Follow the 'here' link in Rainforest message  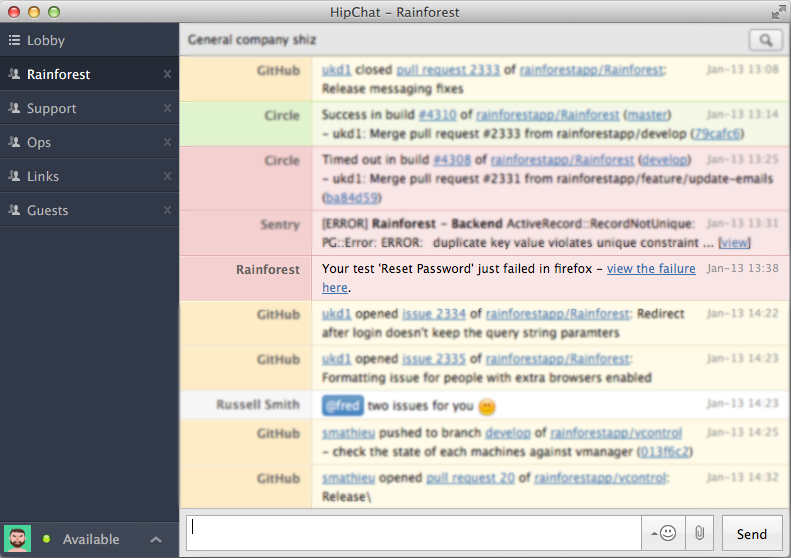tap(335, 288)
